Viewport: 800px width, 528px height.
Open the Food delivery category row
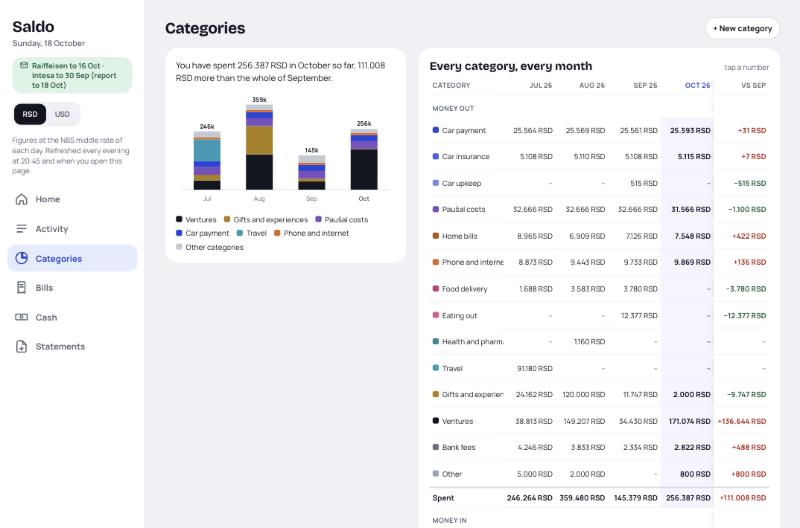click(599, 289)
